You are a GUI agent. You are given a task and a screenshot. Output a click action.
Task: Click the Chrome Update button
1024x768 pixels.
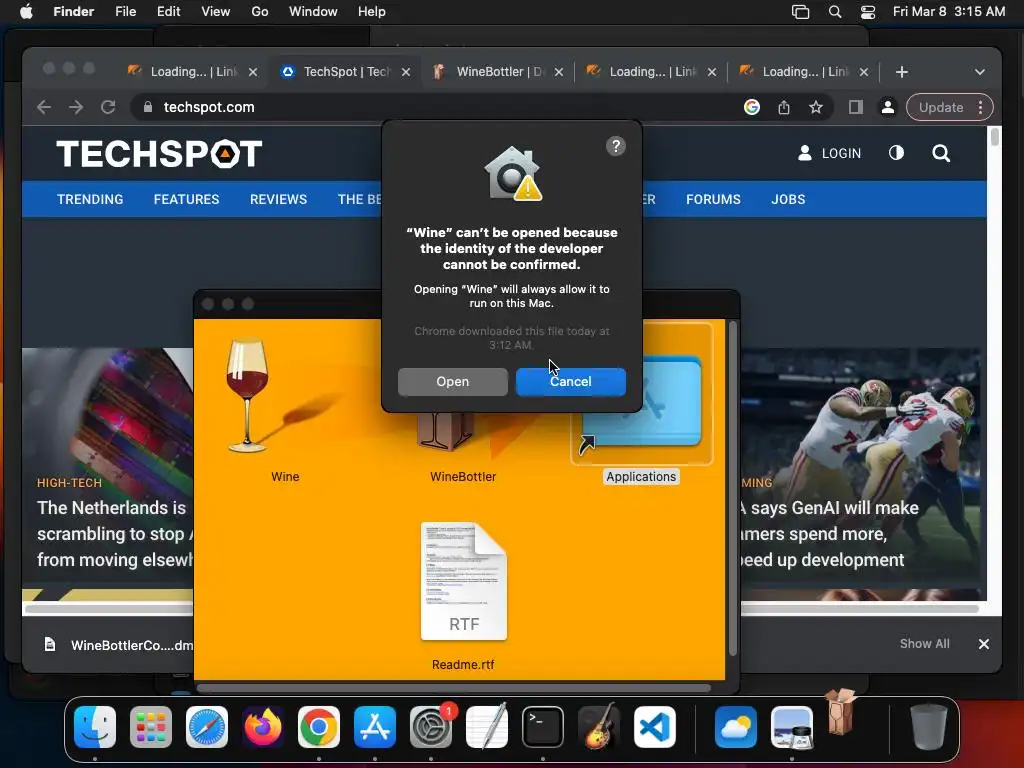pyautogui.click(x=941, y=107)
